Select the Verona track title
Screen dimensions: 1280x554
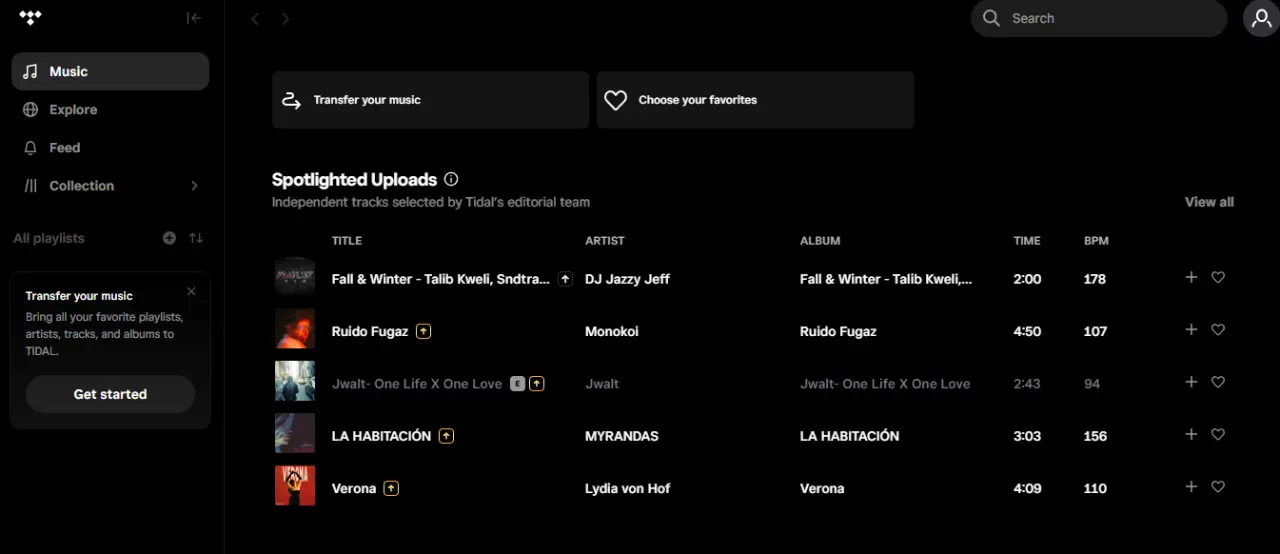pyautogui.click(x=354, y=488)
